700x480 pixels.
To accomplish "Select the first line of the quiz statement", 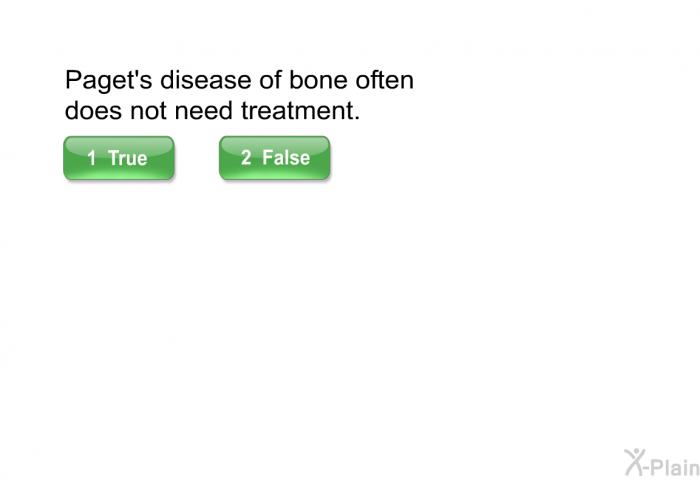I will point(239,81).
